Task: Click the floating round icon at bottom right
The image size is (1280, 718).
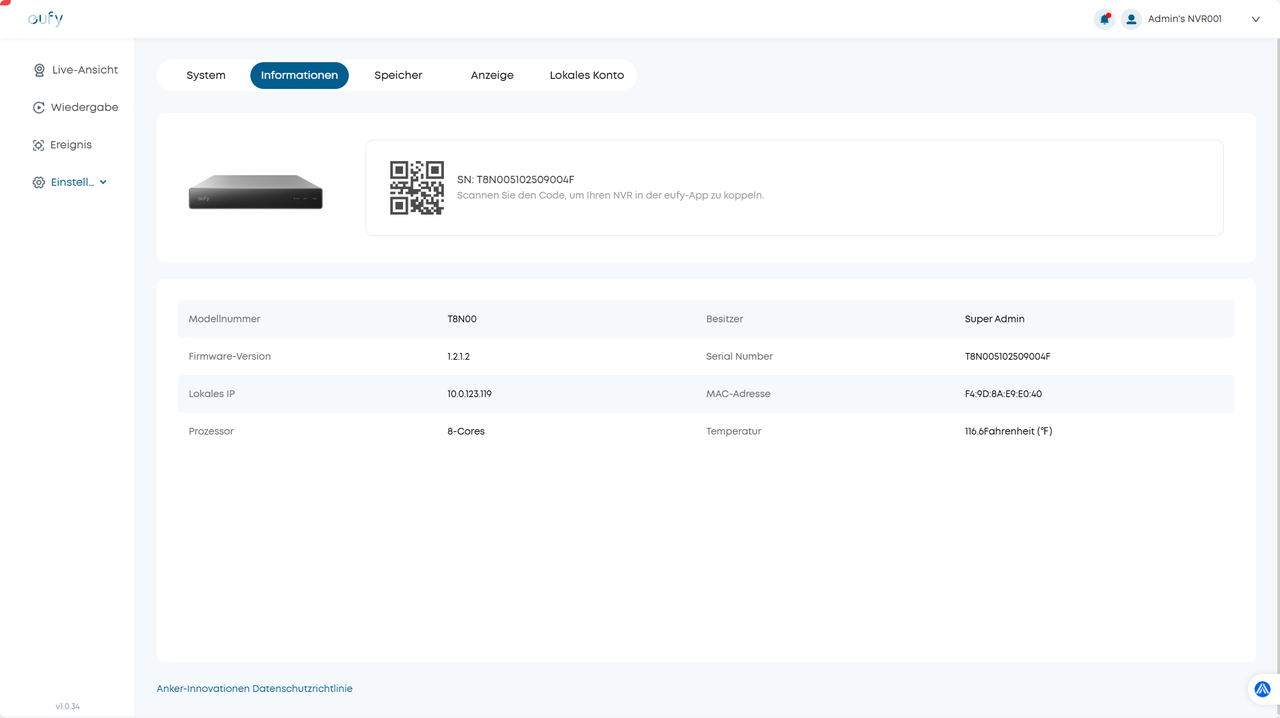Action: [1262, 689]
